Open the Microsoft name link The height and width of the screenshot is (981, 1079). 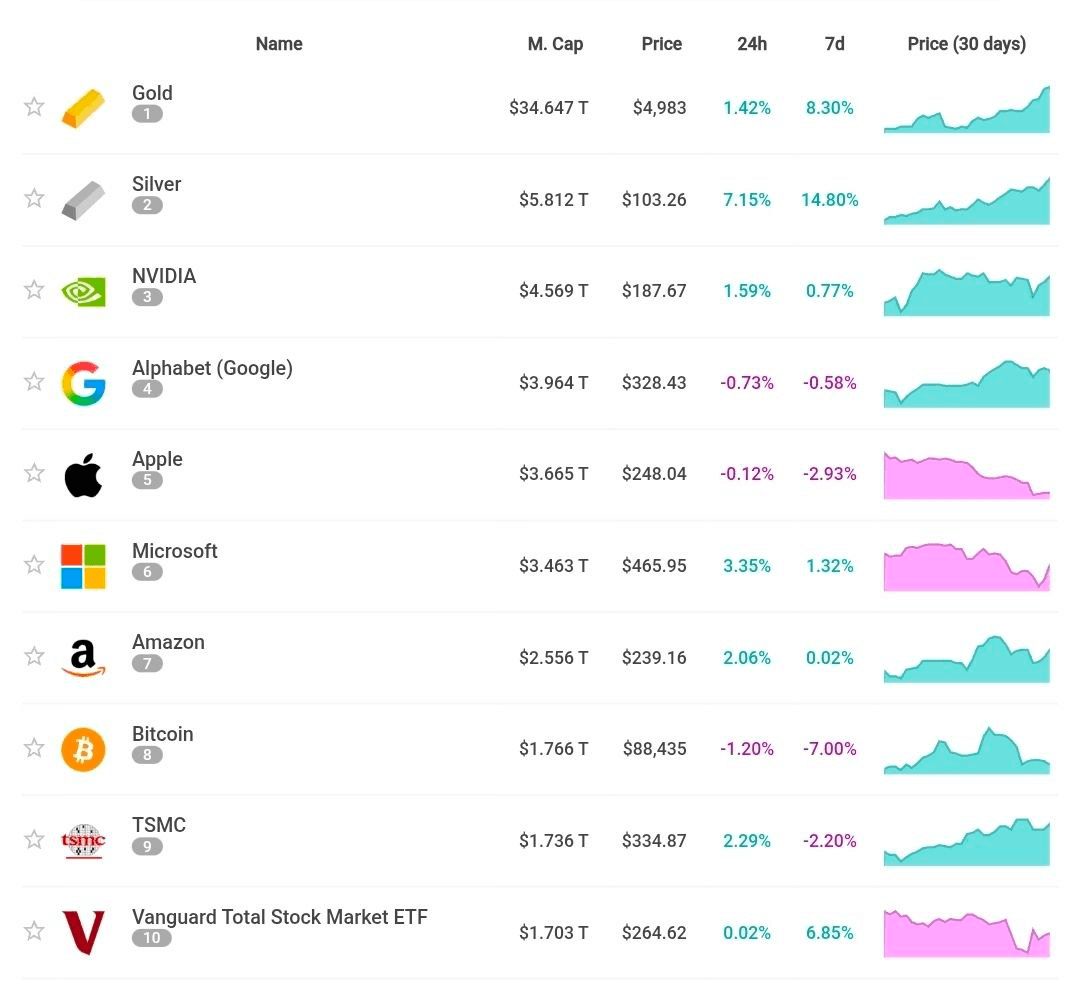point(175,551)
